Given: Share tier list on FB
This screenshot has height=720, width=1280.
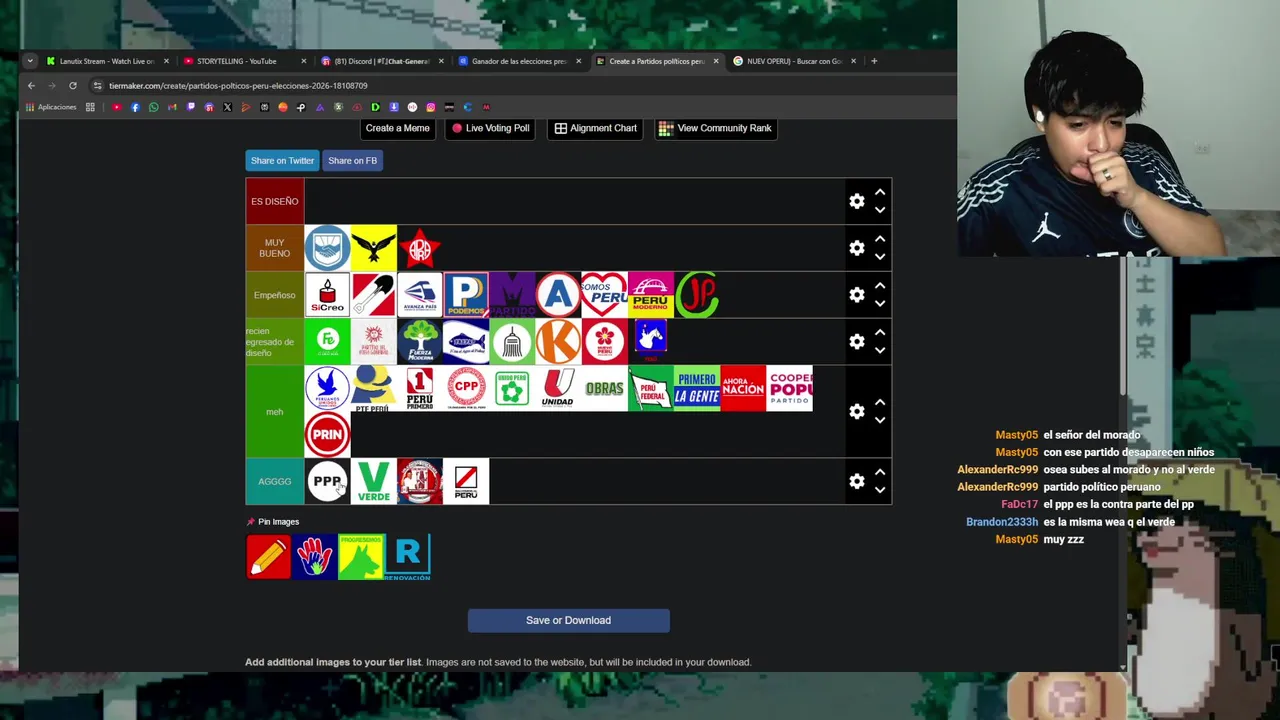Looking at the screenshot, I should coord(352,160).
